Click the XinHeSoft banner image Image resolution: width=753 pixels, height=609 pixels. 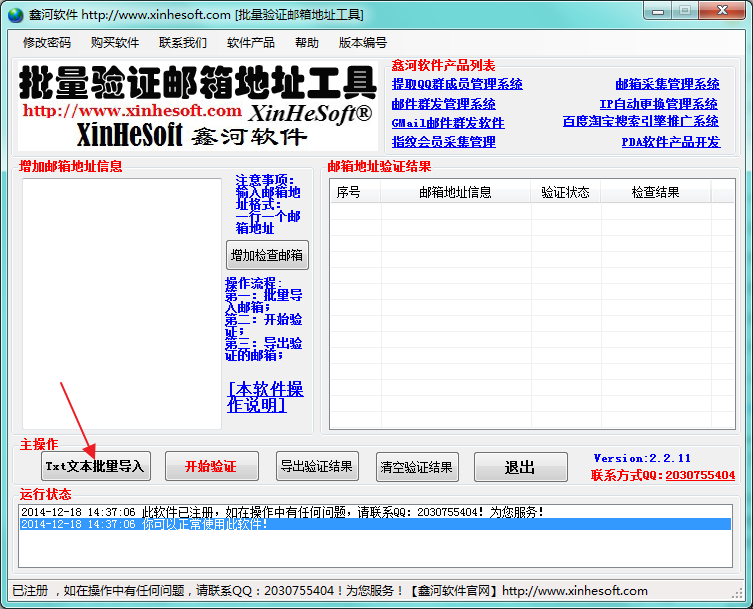click(x=197, y=106)
